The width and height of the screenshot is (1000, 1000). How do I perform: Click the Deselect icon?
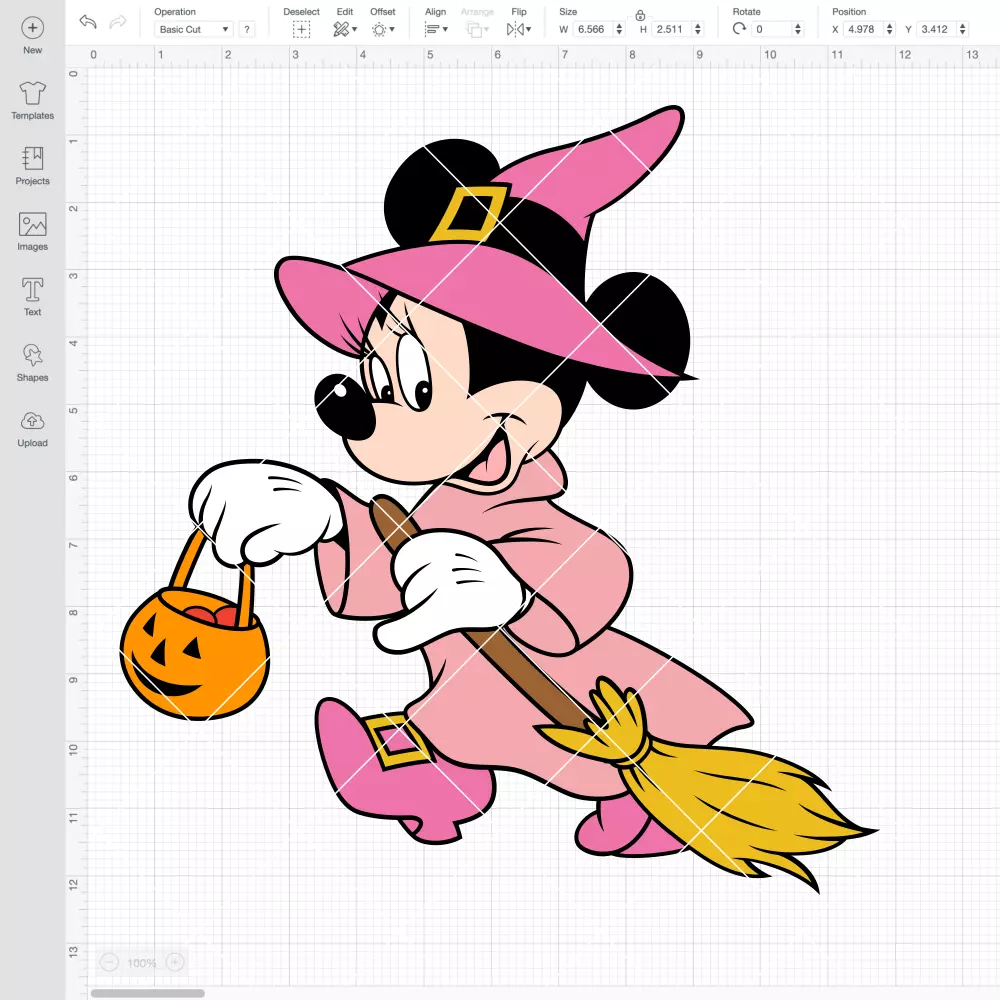pos(302,29)
